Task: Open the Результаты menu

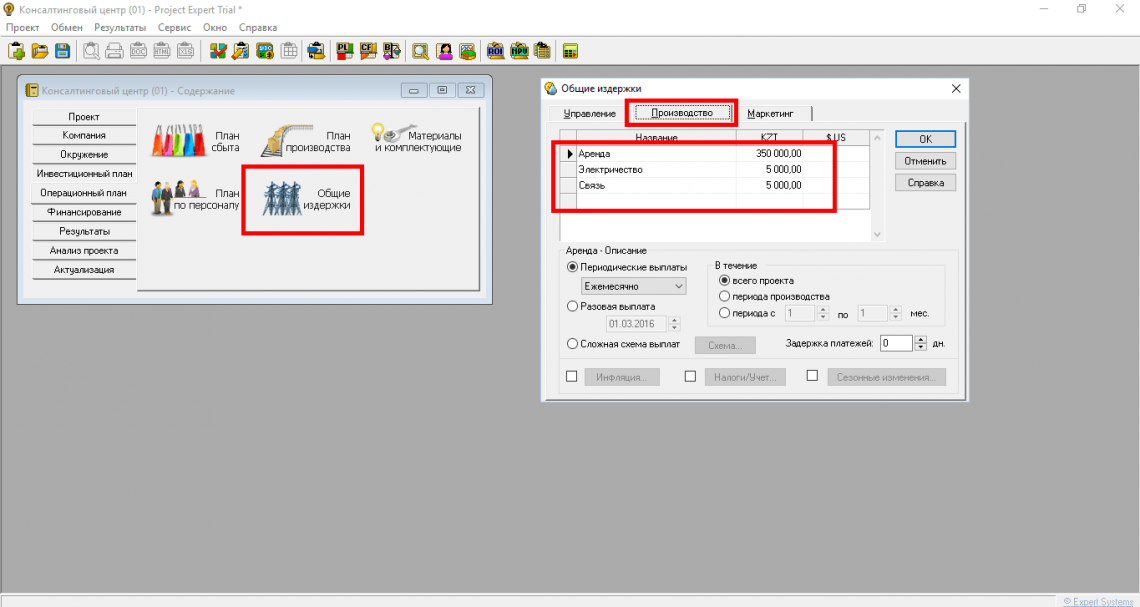Action: [120, 27]
